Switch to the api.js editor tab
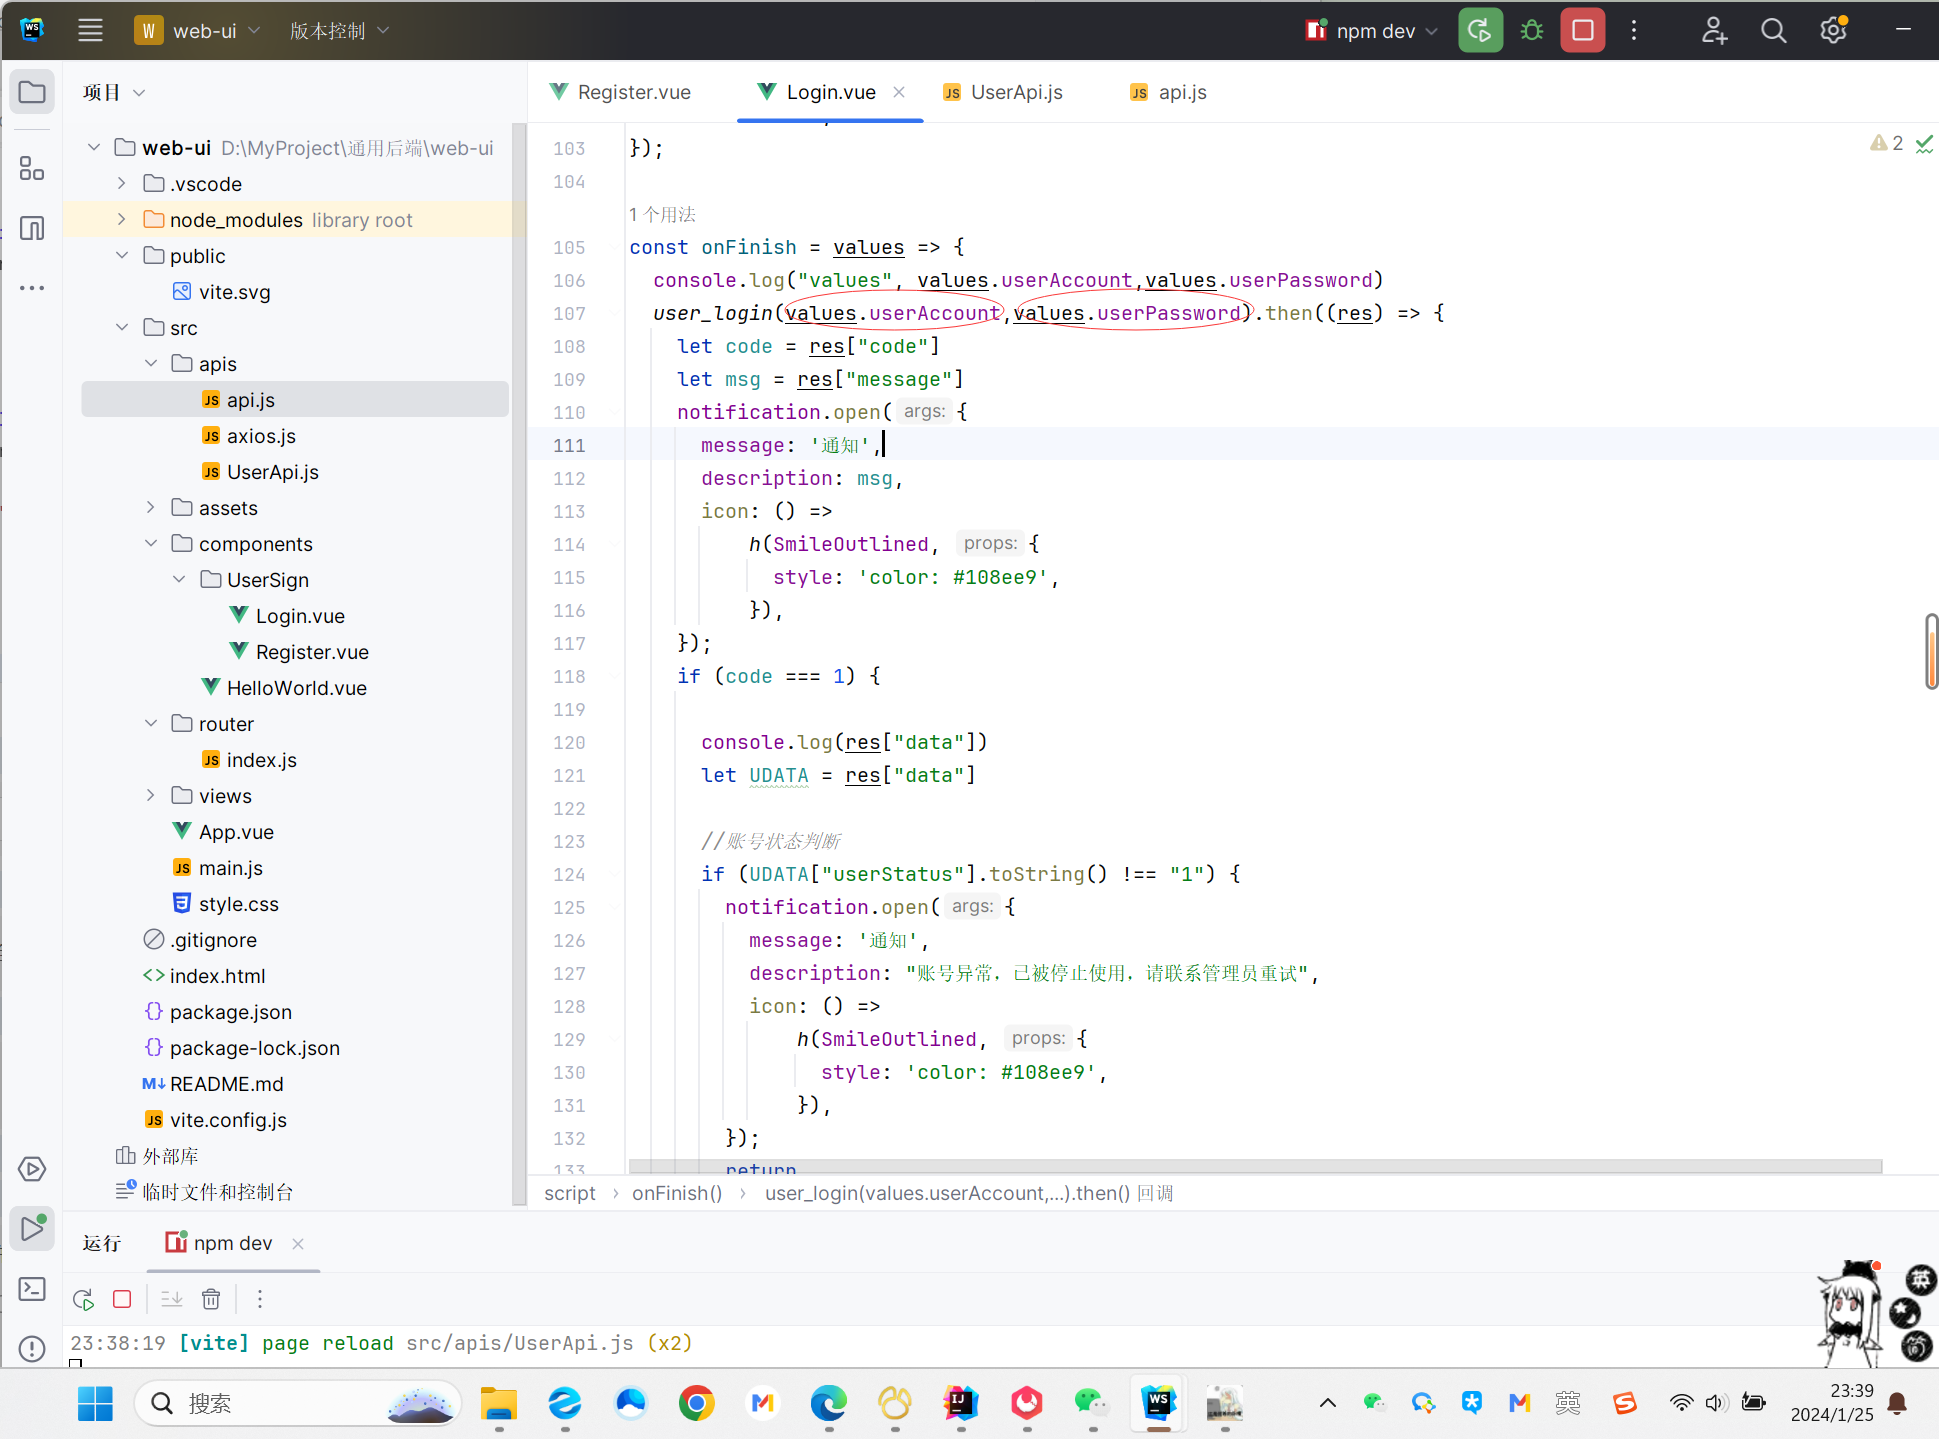 (x=1168, y=92)
